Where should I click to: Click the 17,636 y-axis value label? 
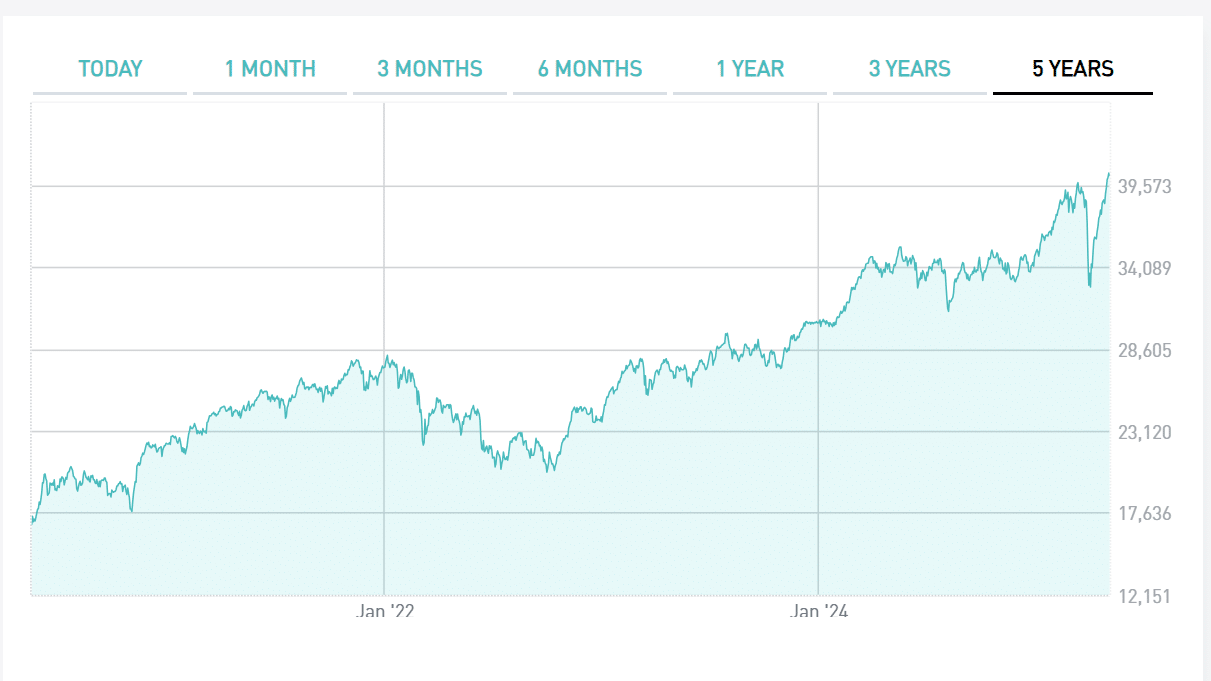pyautogui.click(x=1146, y=514)
